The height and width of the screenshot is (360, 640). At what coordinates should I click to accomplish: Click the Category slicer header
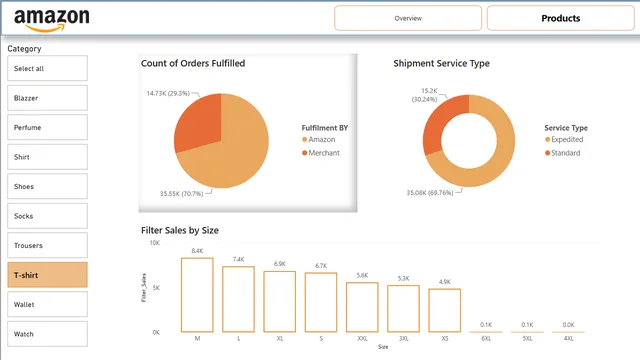point(24,49)
